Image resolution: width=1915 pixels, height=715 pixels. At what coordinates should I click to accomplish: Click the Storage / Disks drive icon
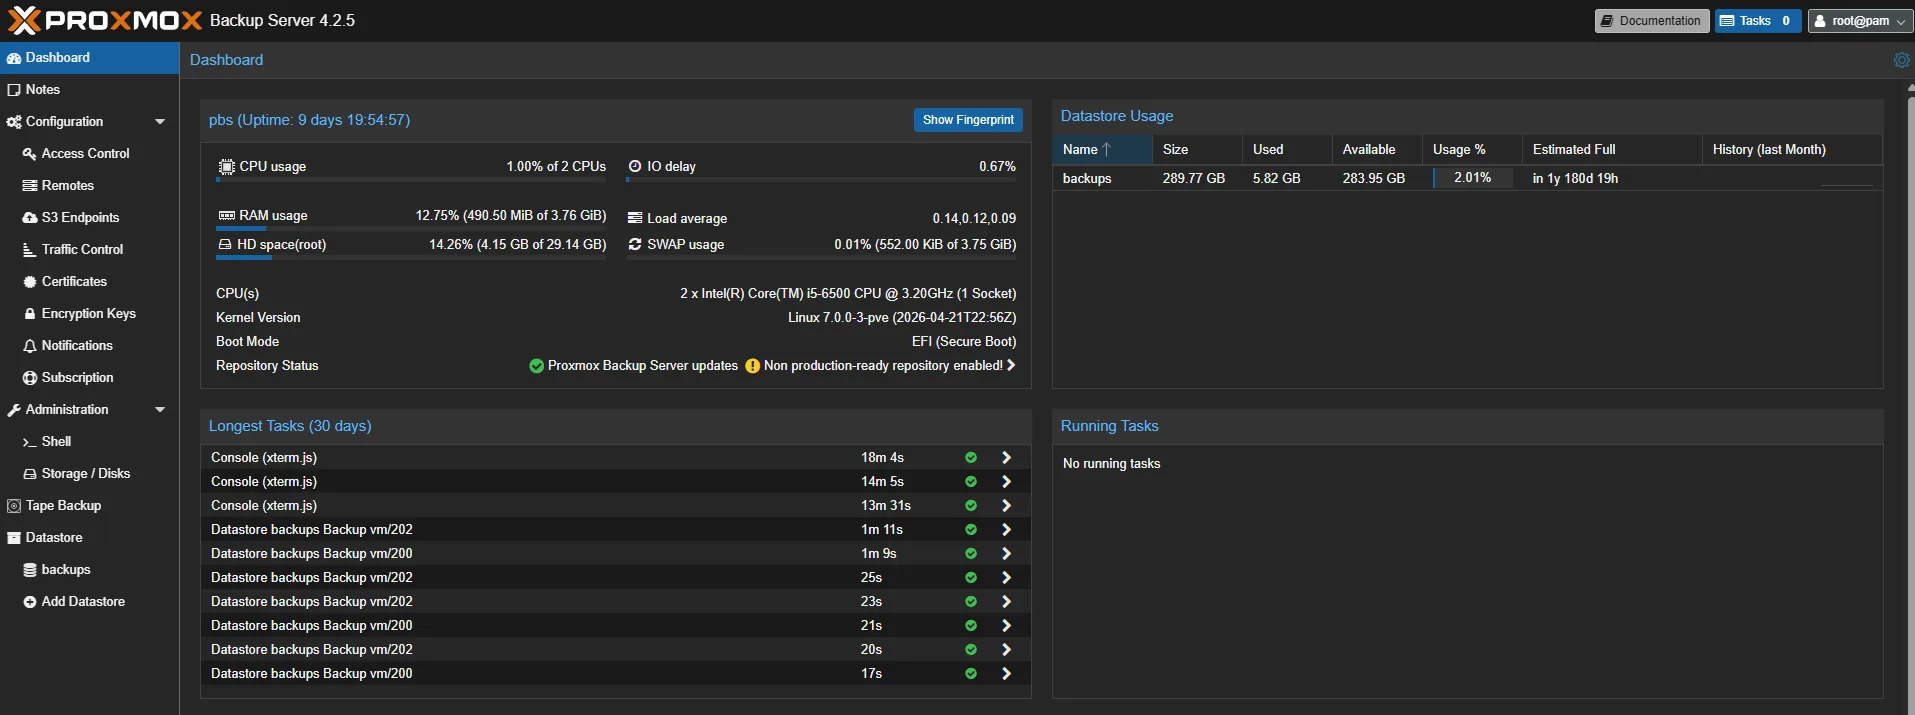(30, 474)
